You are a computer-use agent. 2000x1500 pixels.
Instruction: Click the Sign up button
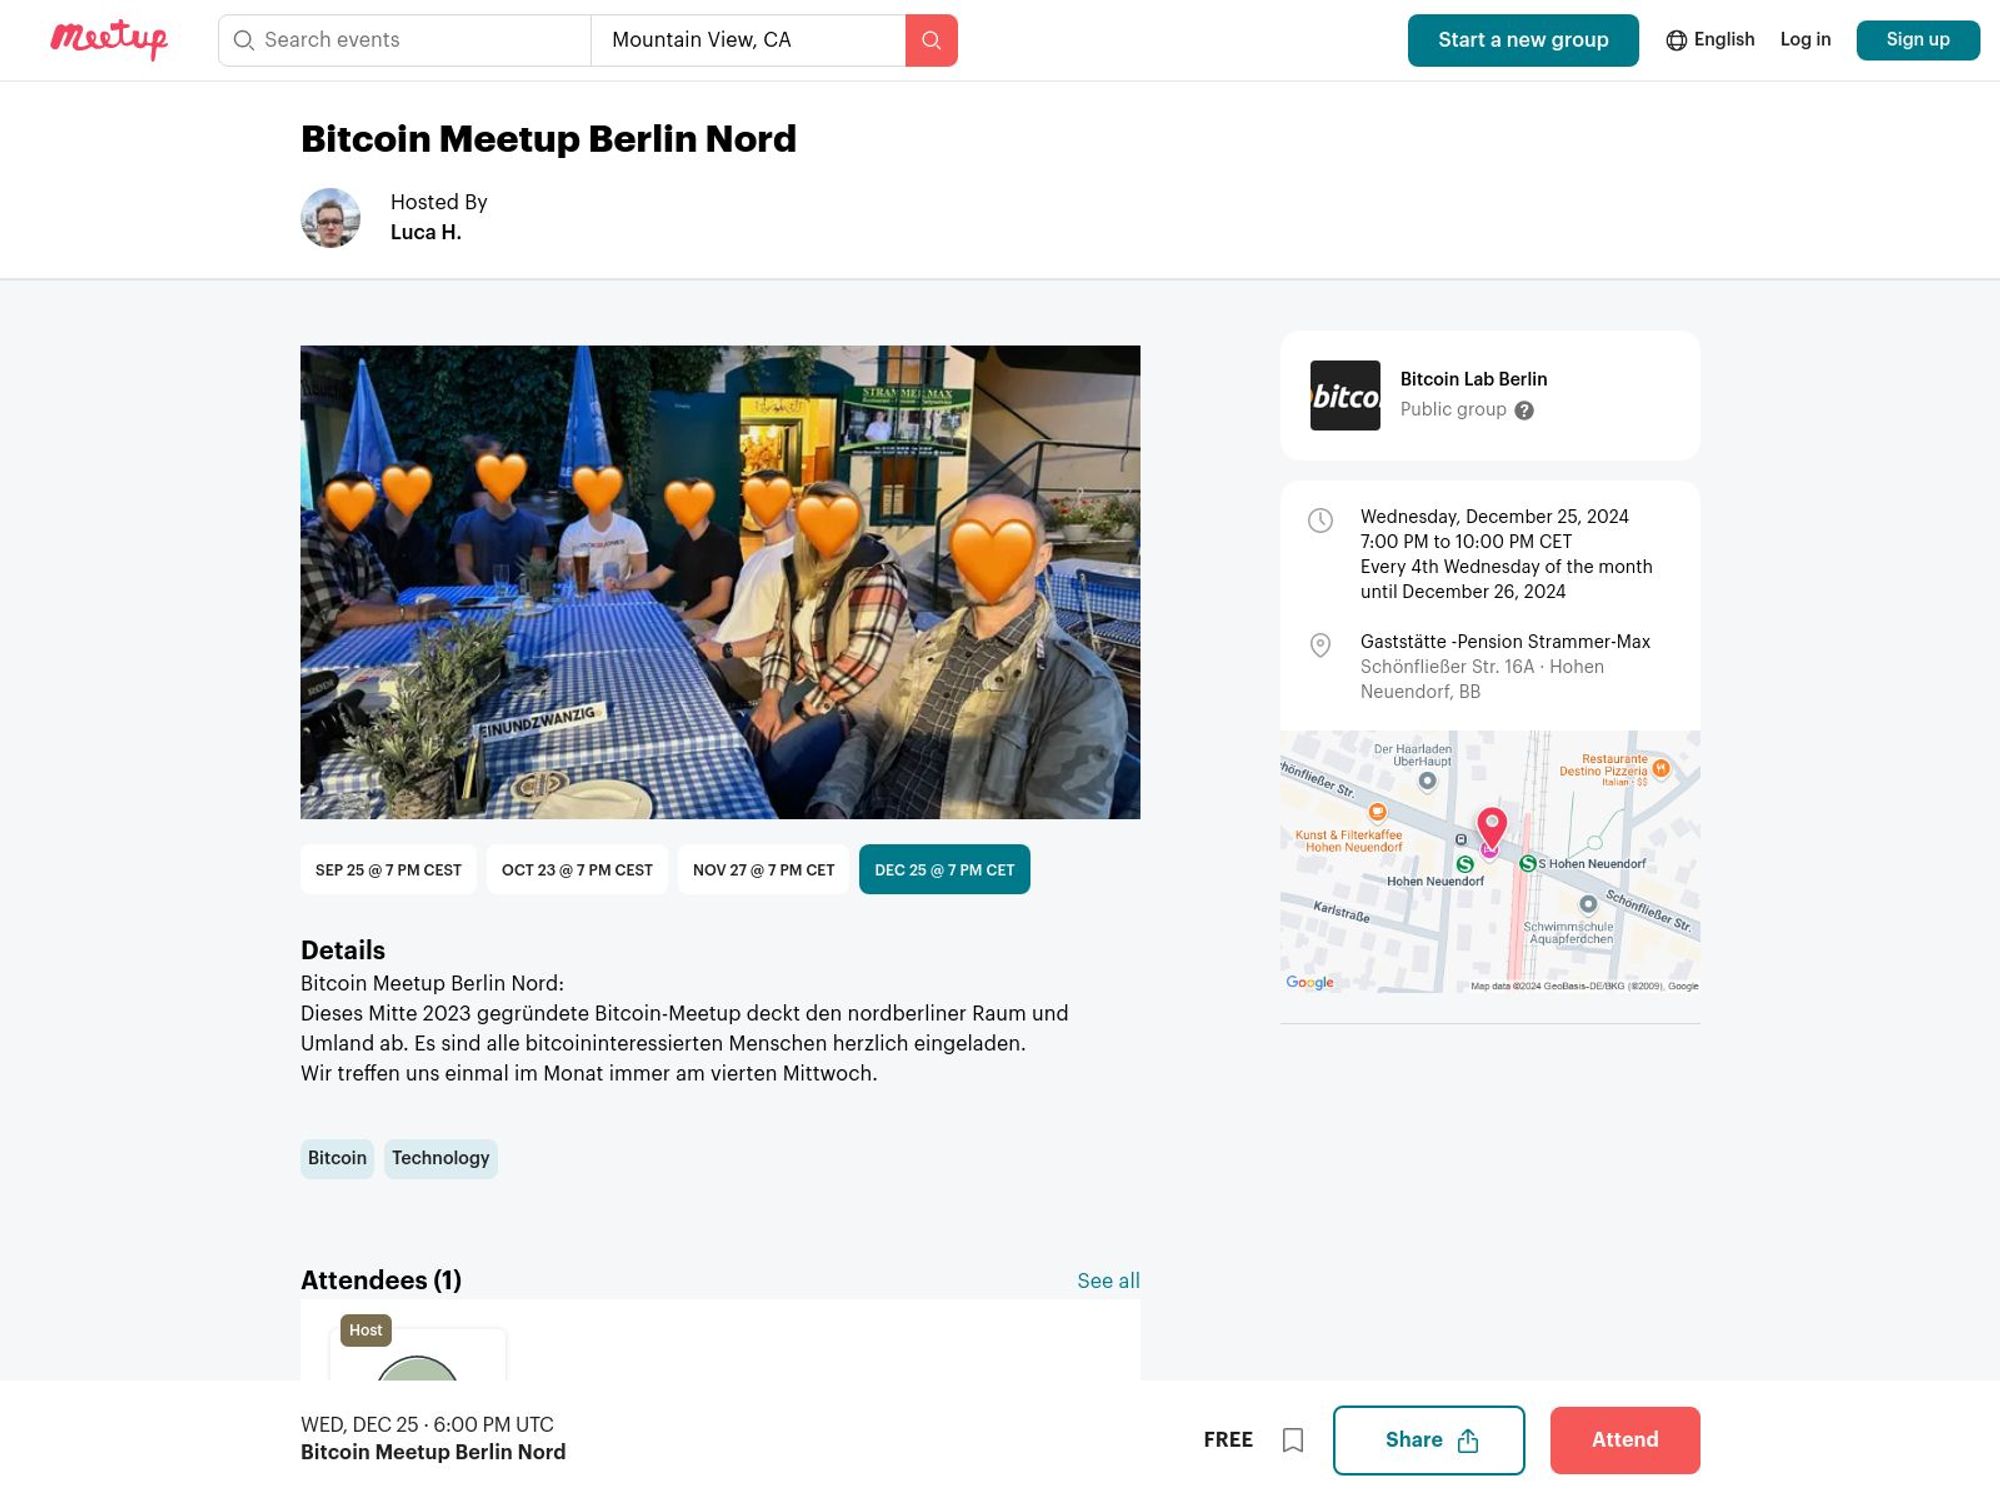[1918, 39]
